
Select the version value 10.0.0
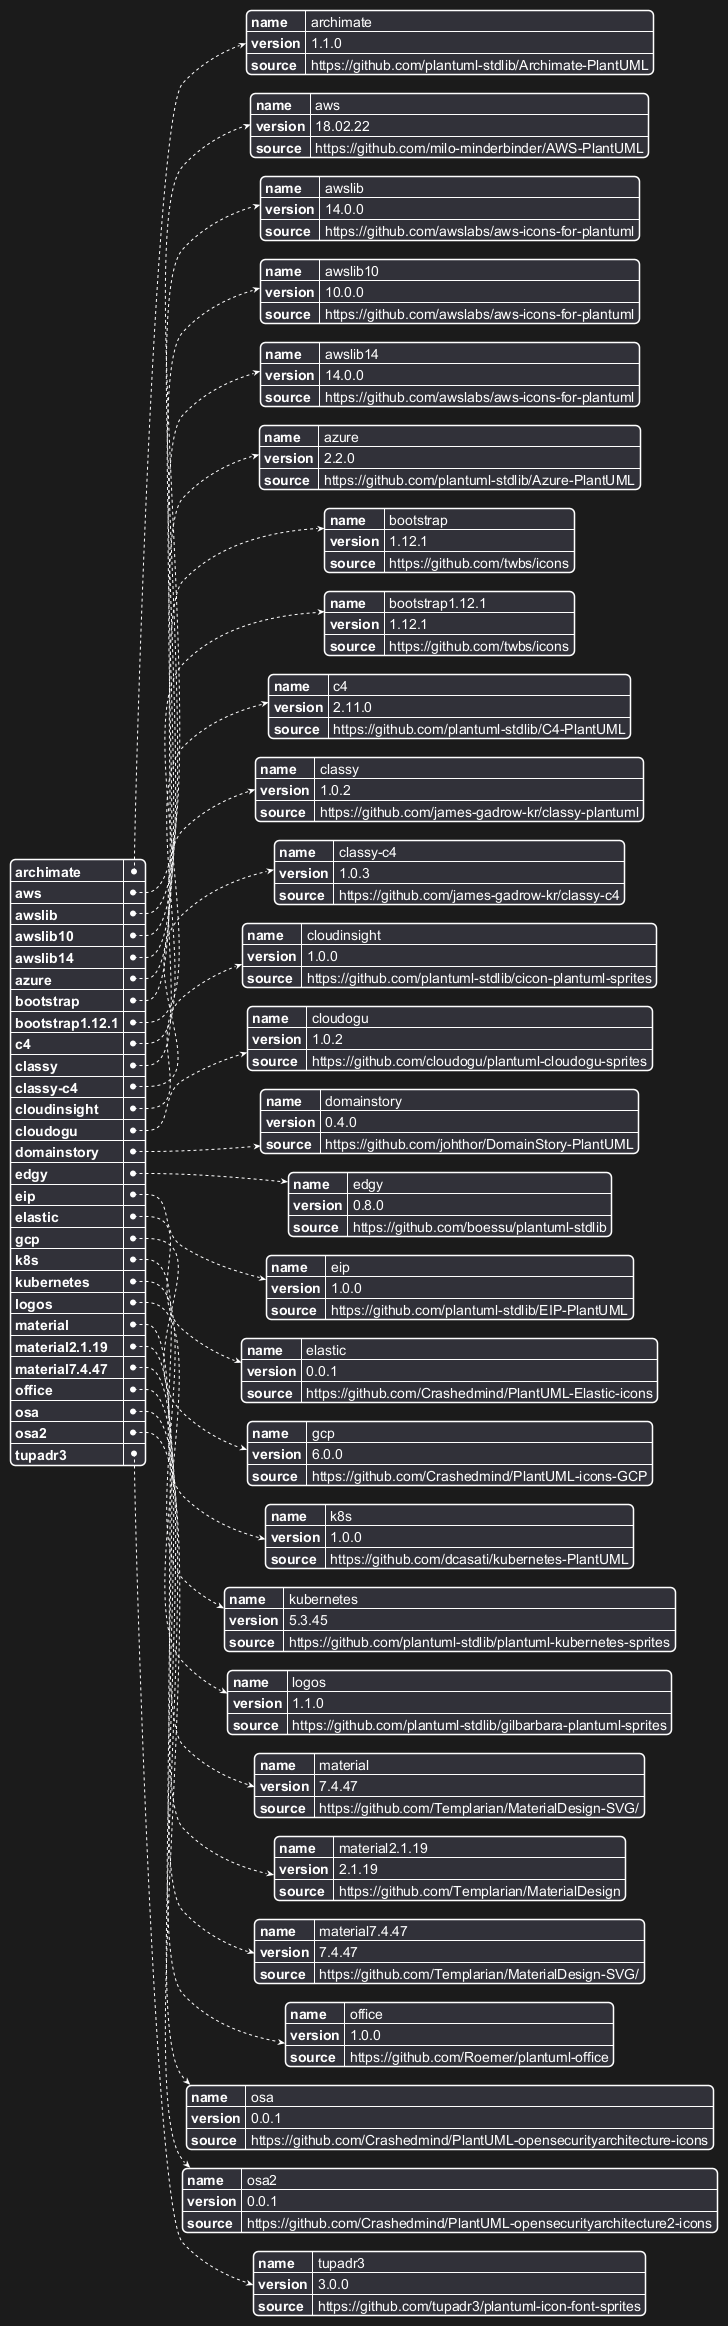tap(344, 293)
